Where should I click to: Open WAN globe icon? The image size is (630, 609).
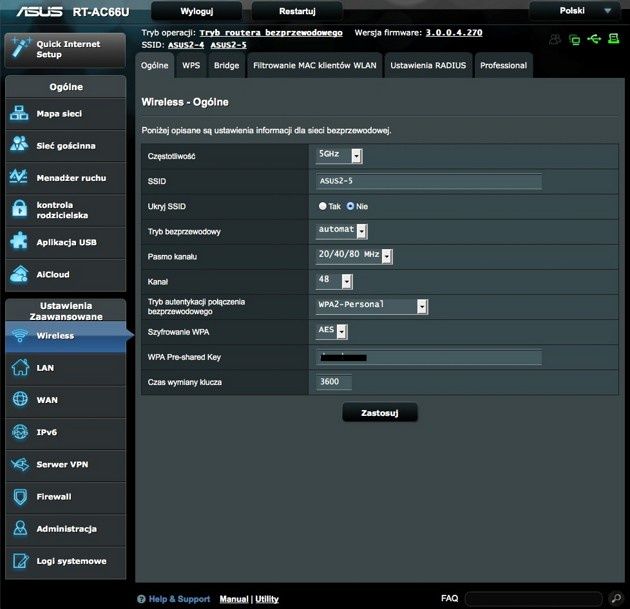20,399
